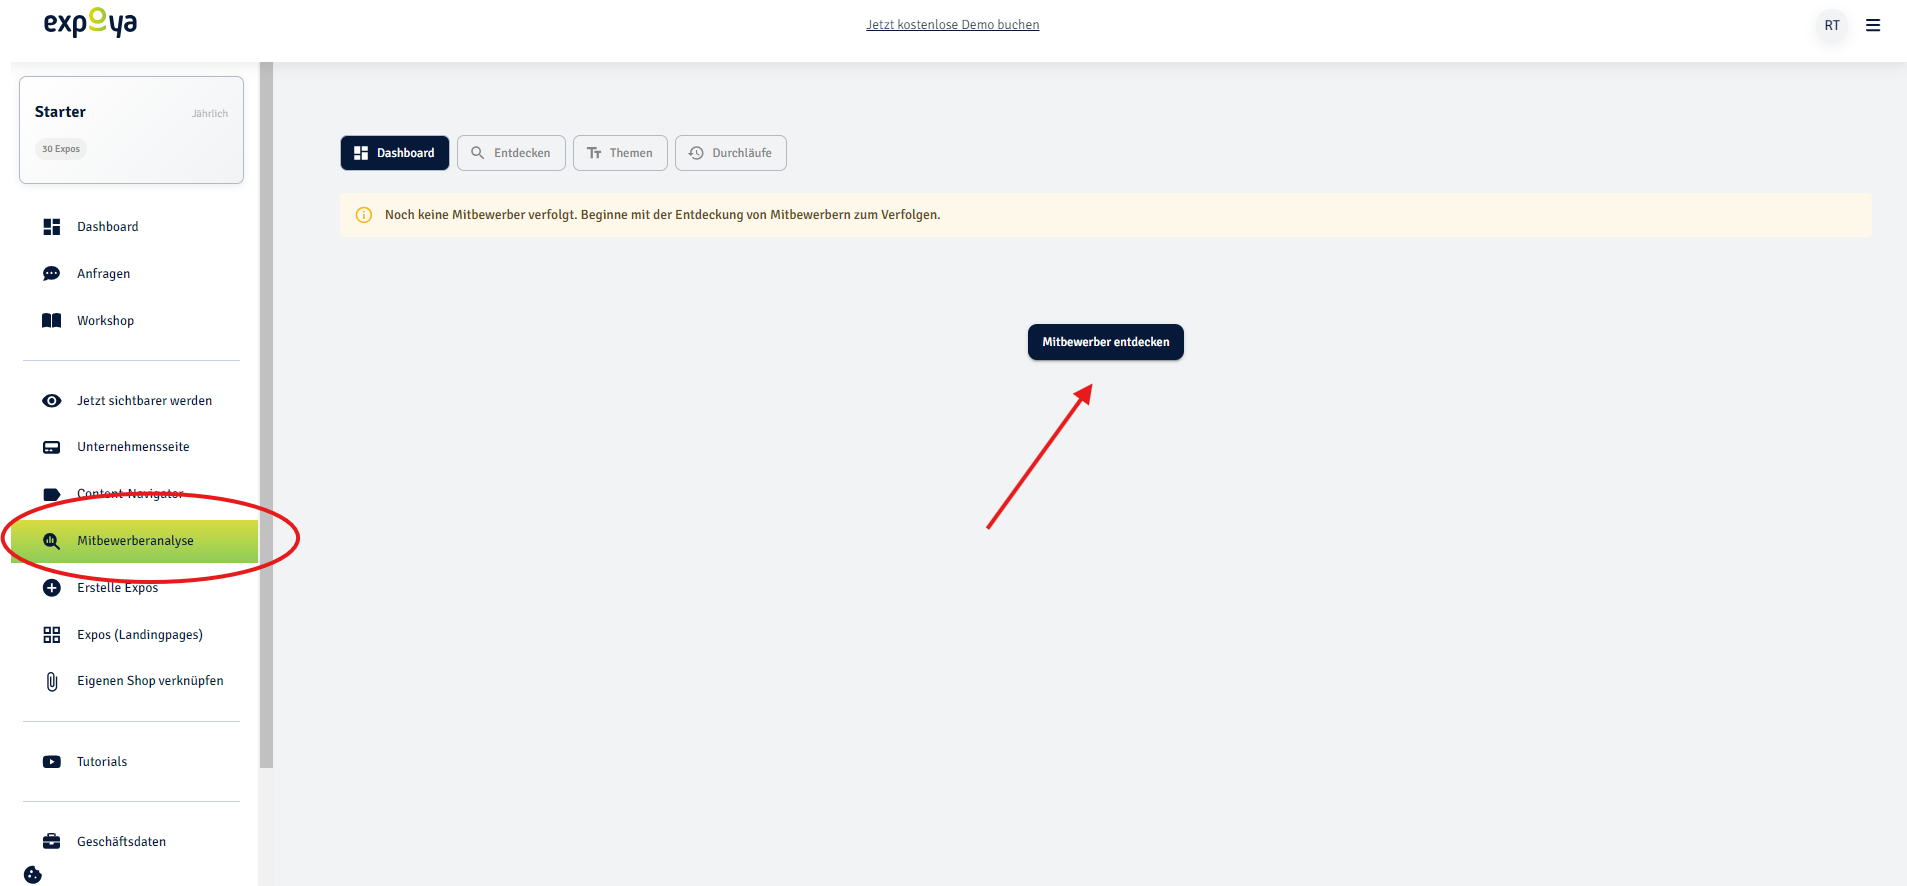The height and width of the screenshot is (886, 1907).
Task: Click the paperclip icon for Eigenen Shop verknüpfen
Action: pyautogui.click(x=52, y=682)
